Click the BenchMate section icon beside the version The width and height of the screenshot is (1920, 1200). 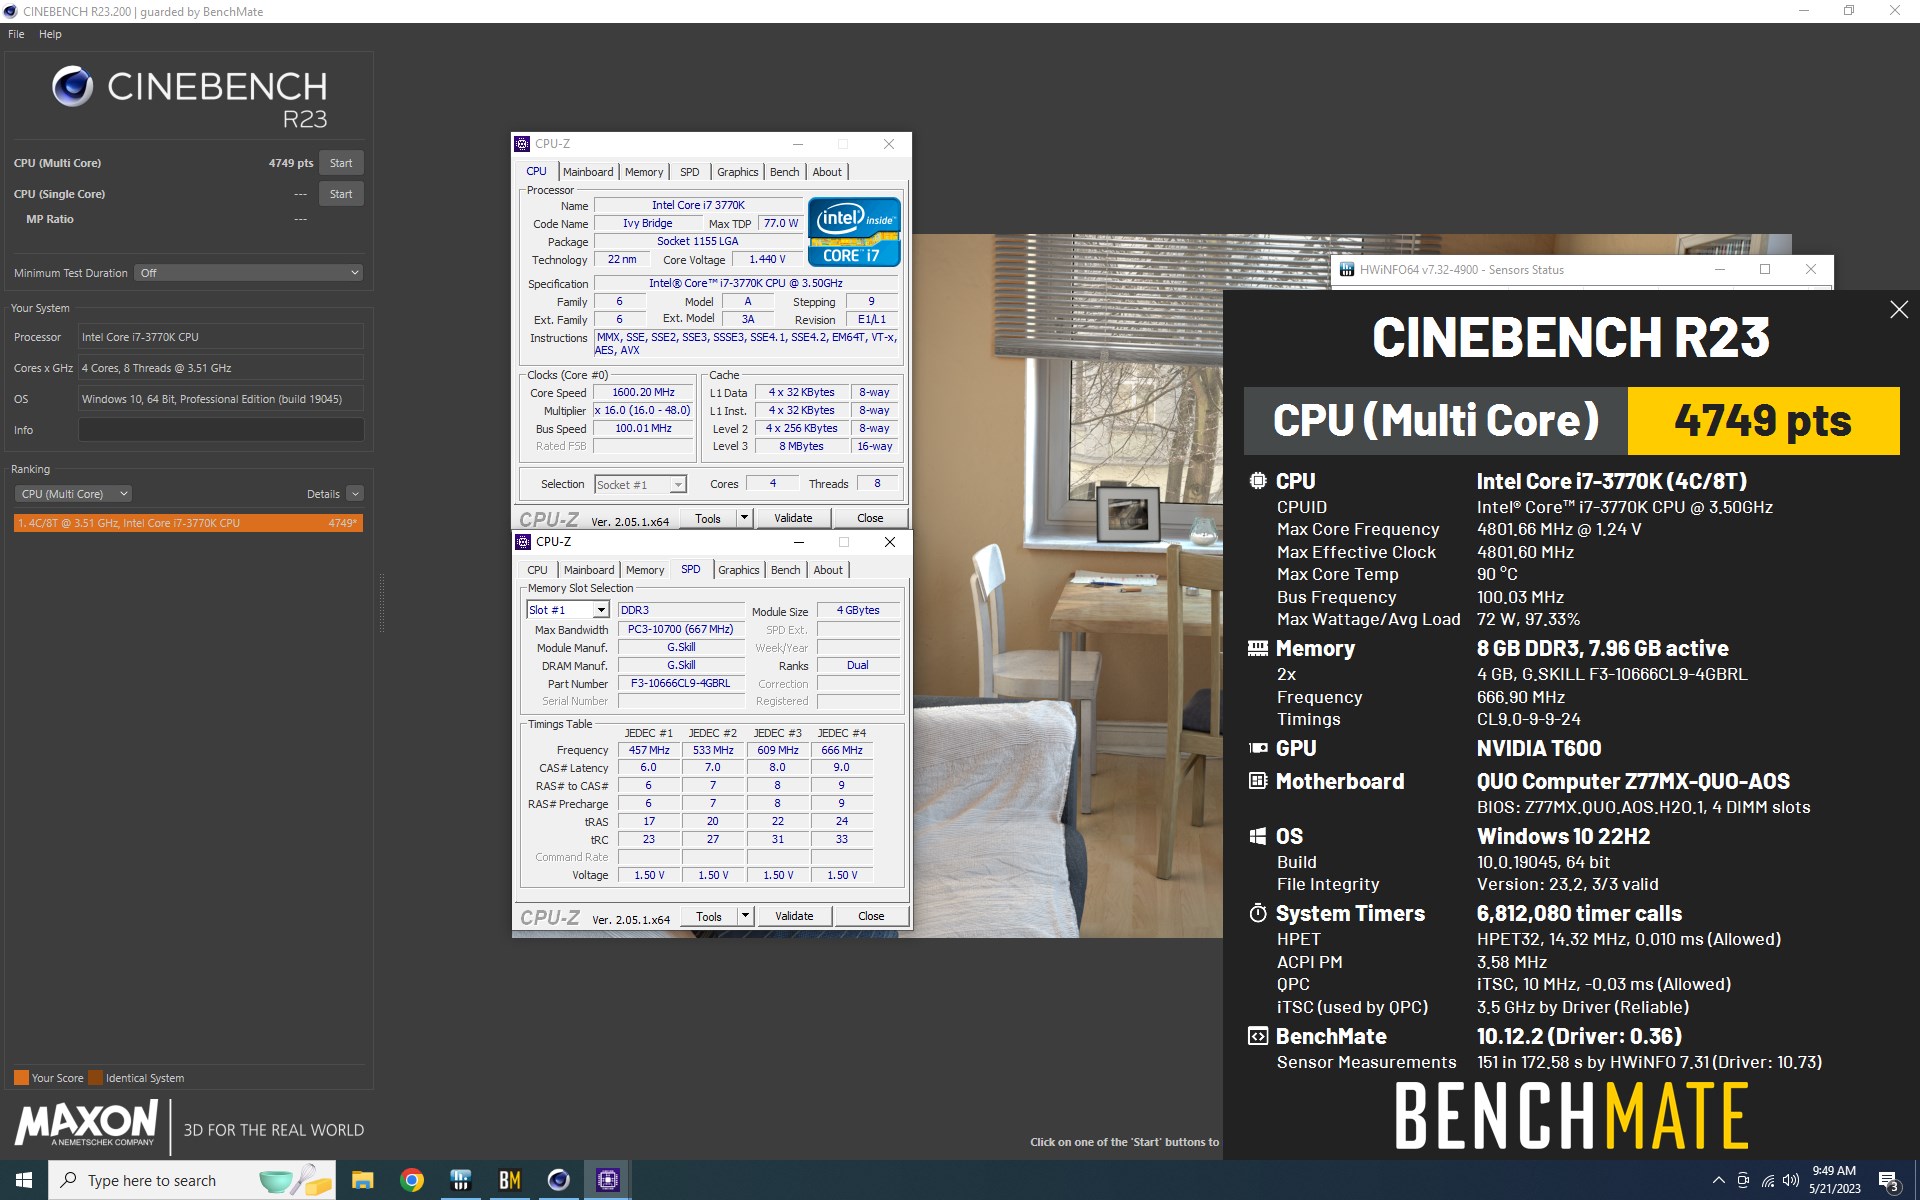(1257, 1036)
